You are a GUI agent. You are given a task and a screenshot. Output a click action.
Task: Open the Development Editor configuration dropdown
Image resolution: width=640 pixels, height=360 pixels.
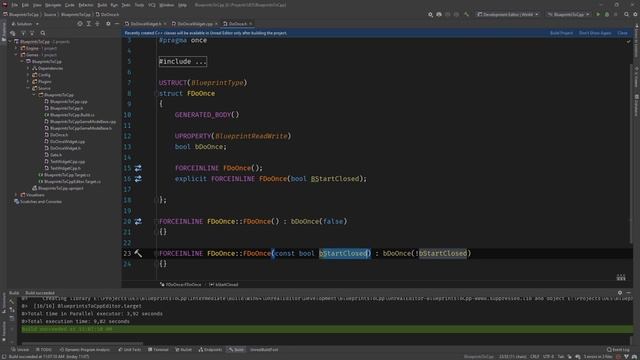coord(508,14)
